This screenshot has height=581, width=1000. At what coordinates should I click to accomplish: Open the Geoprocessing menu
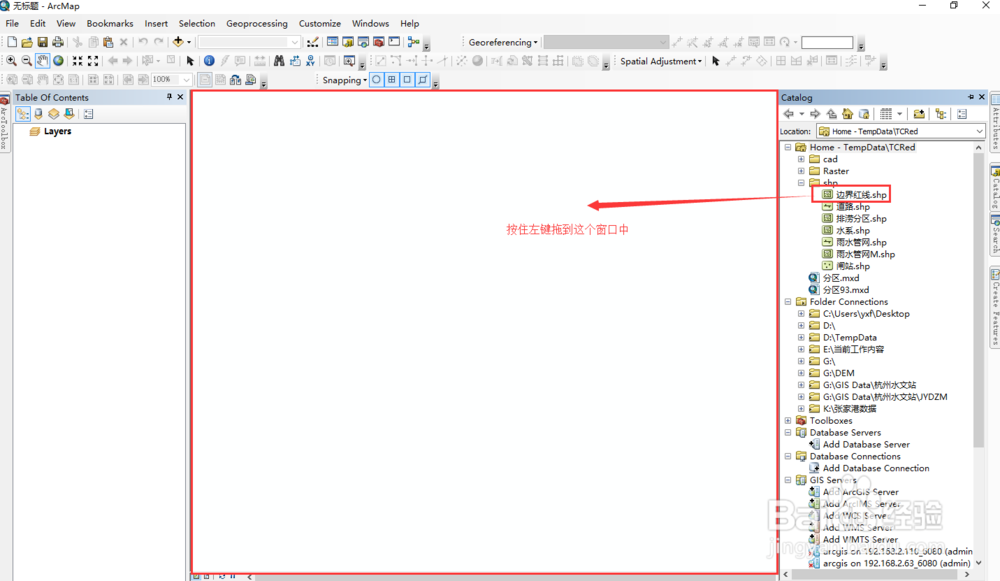pyautogui.click(x=256, y=24)
